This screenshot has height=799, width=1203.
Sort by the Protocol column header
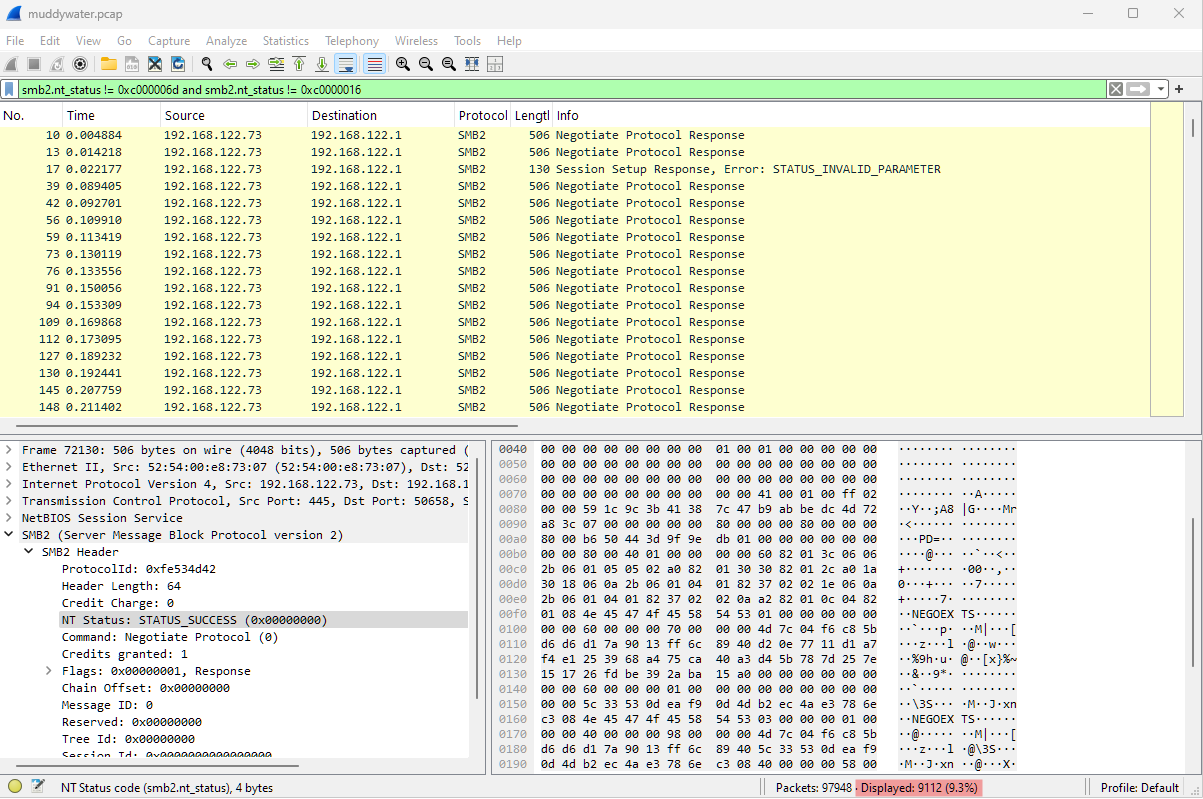(483, 116)
